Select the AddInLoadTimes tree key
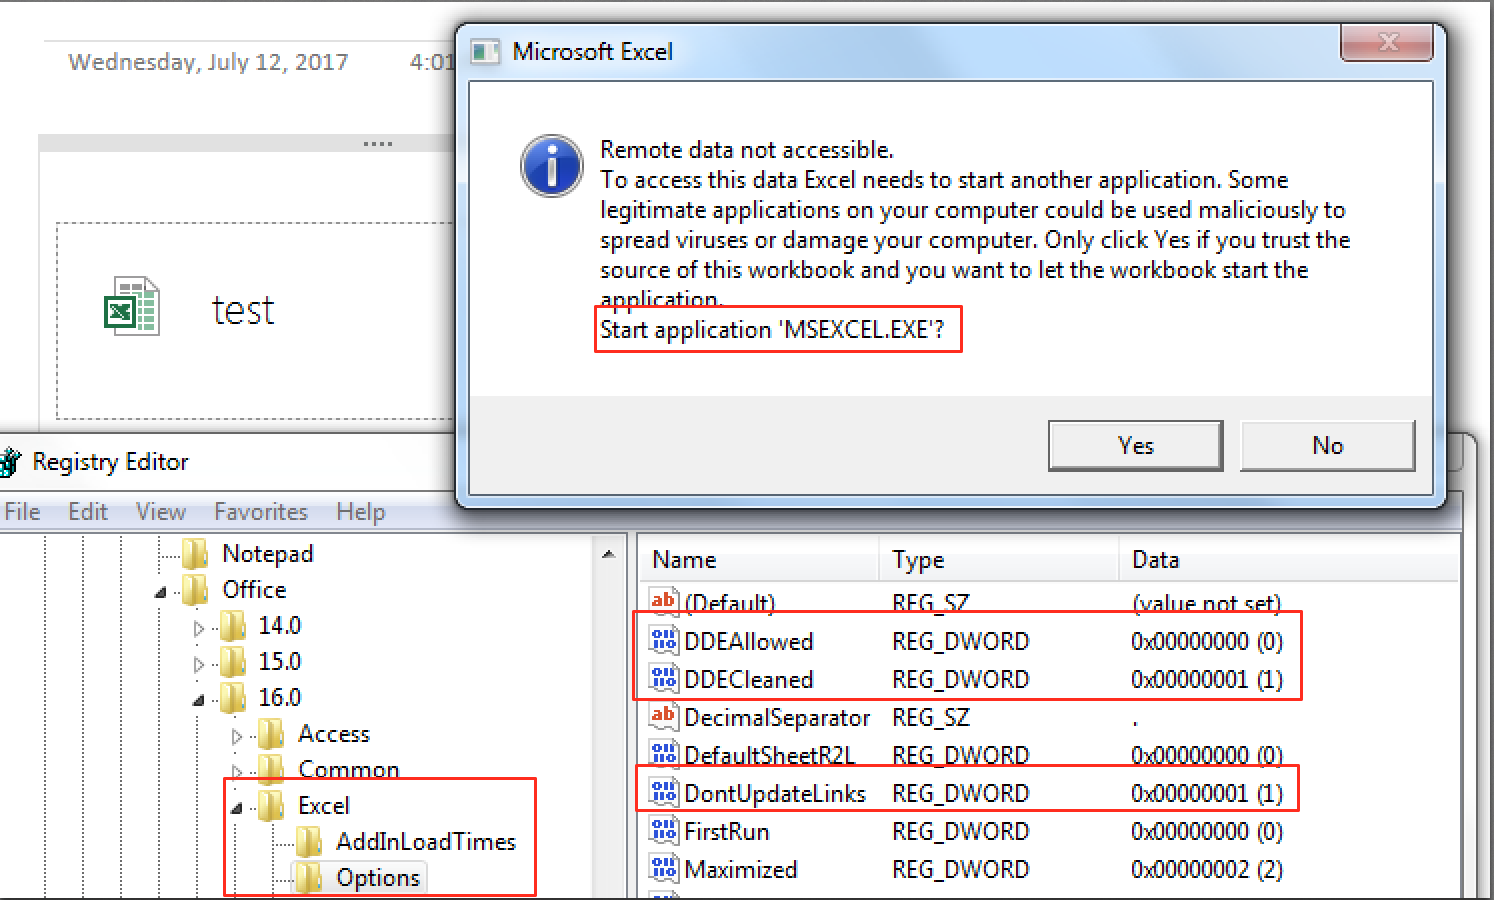 pos(425,841)
